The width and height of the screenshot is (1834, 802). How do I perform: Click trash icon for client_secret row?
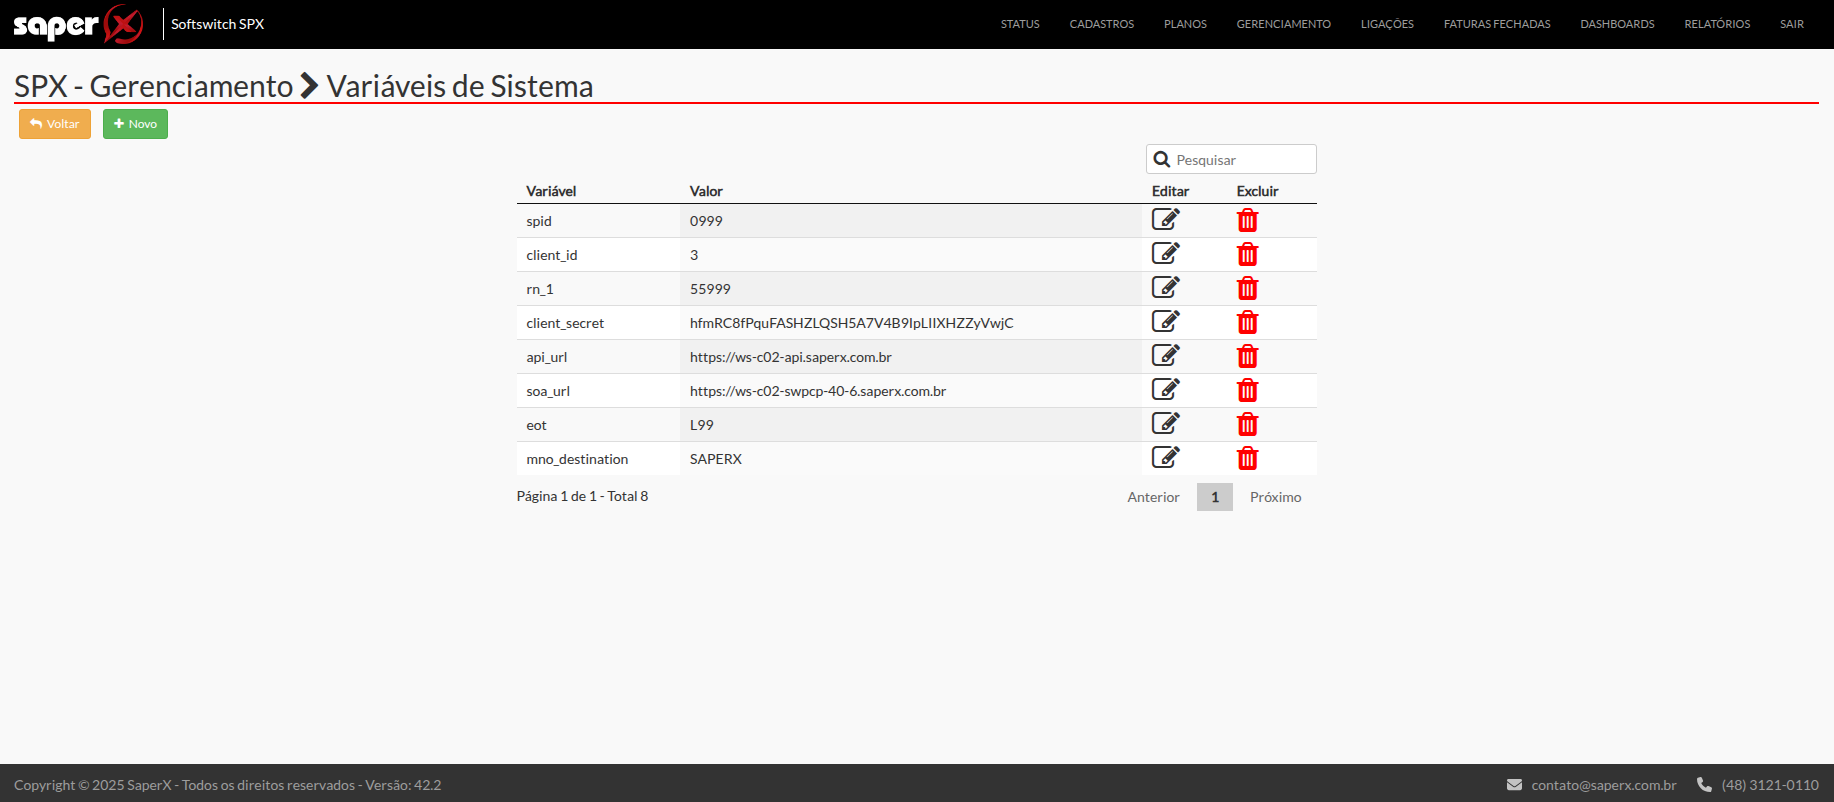click(1247, 323)
